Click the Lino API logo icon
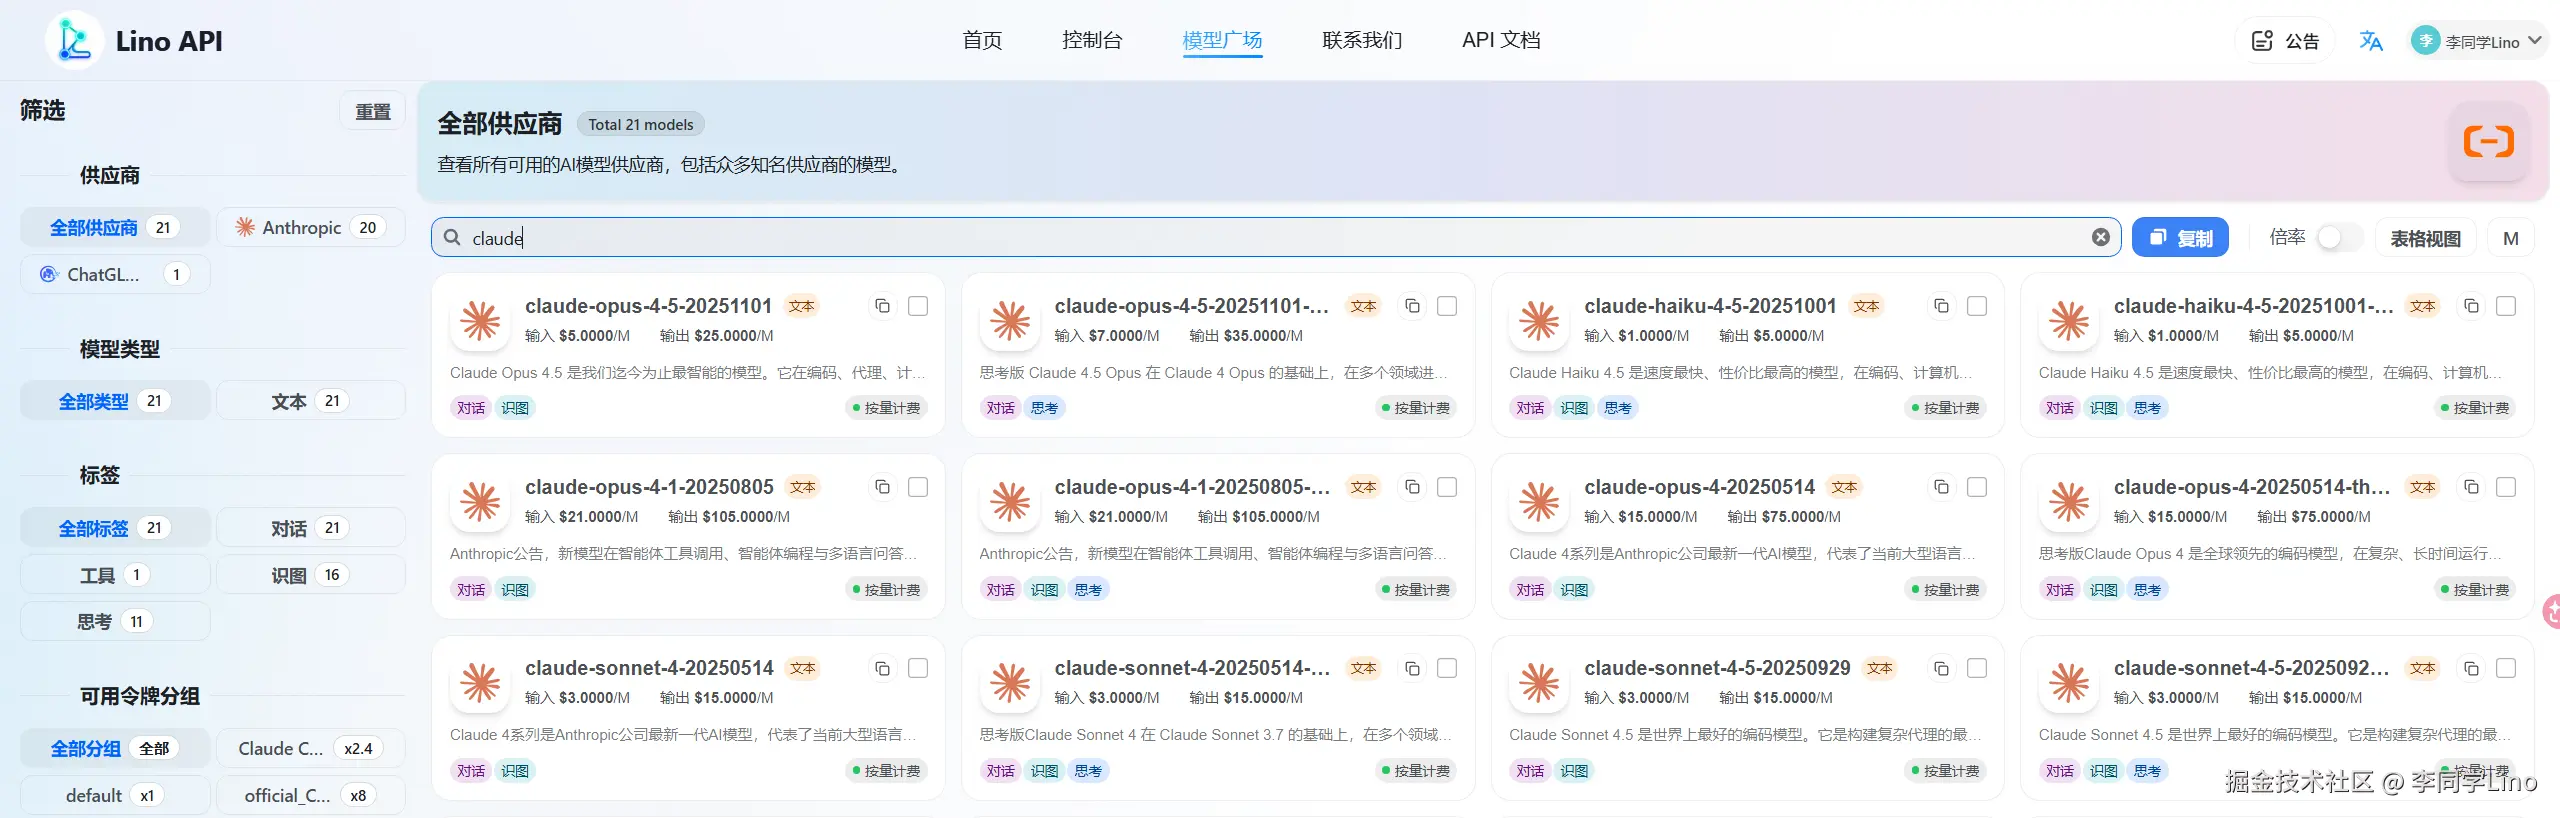2560x818 pixels. [x=74, y=40]
